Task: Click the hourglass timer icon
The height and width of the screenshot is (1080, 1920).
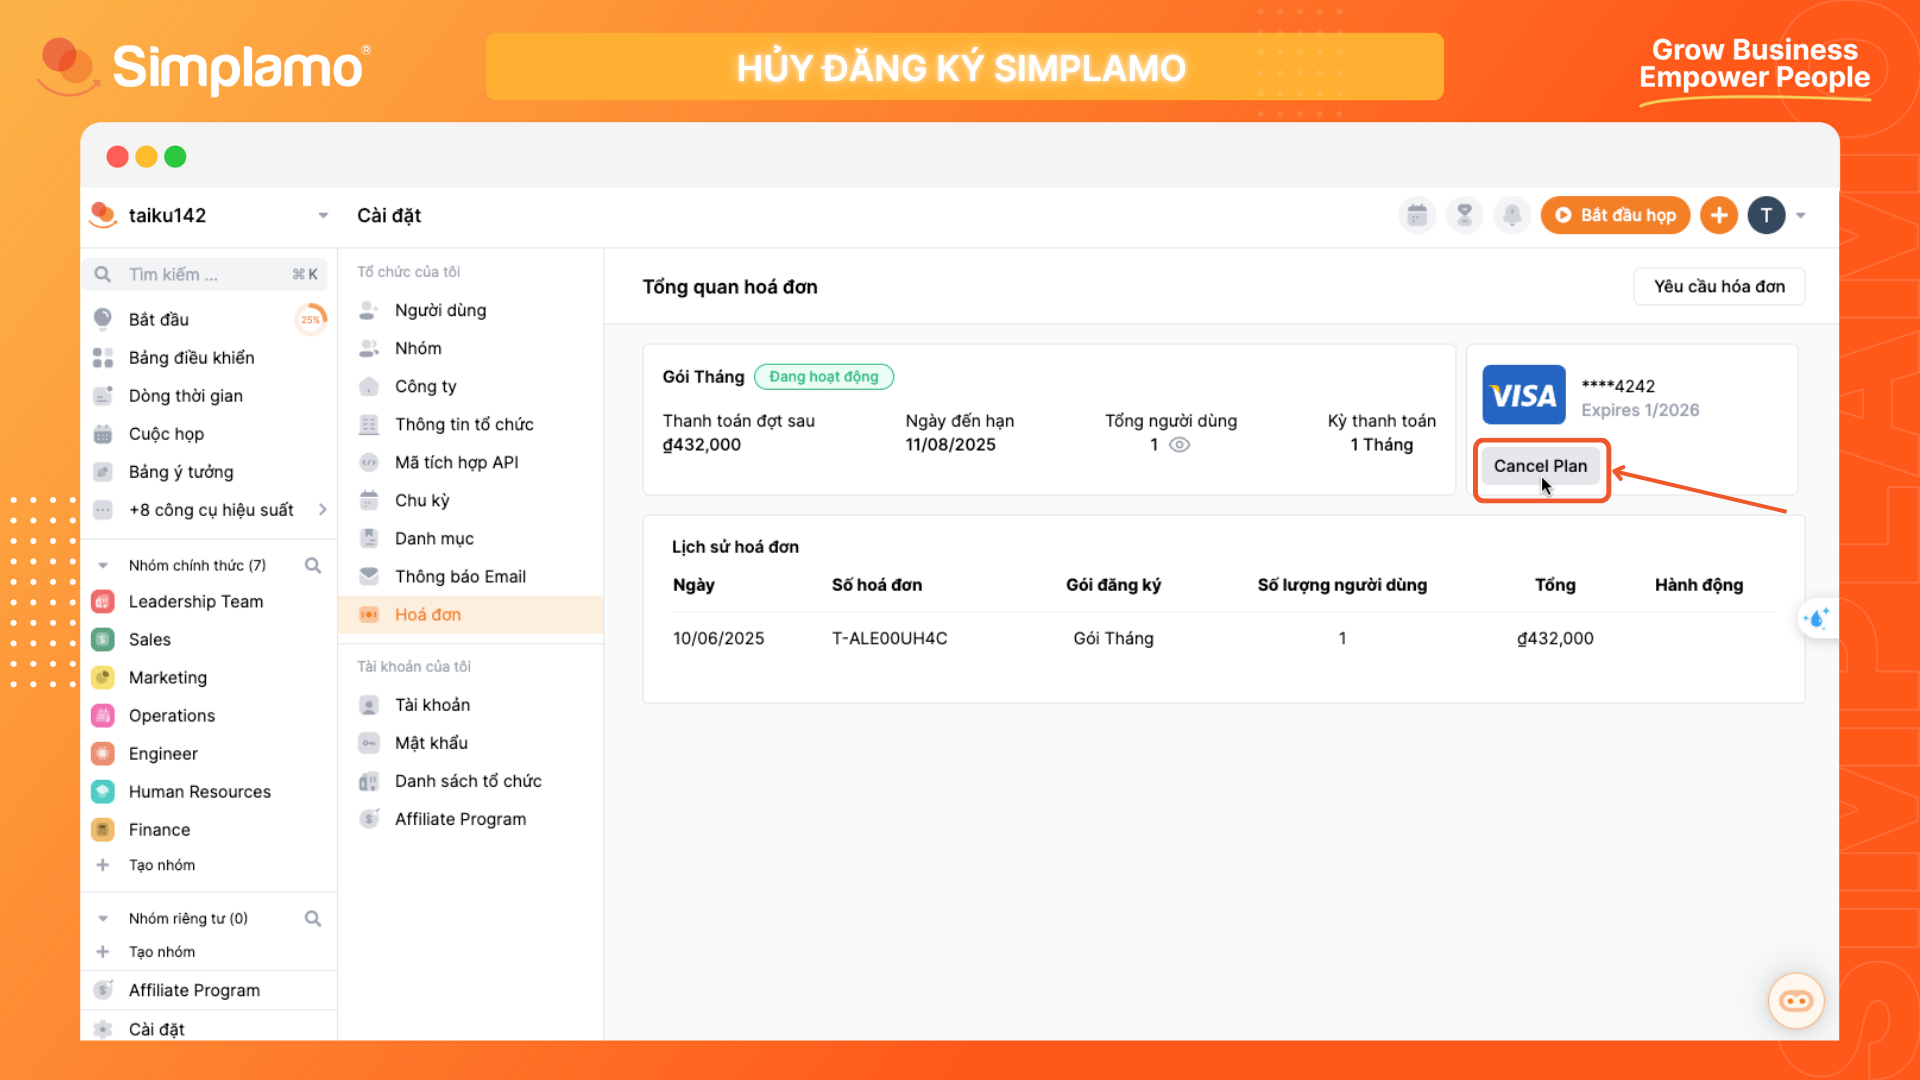Action: point(1465,215)
